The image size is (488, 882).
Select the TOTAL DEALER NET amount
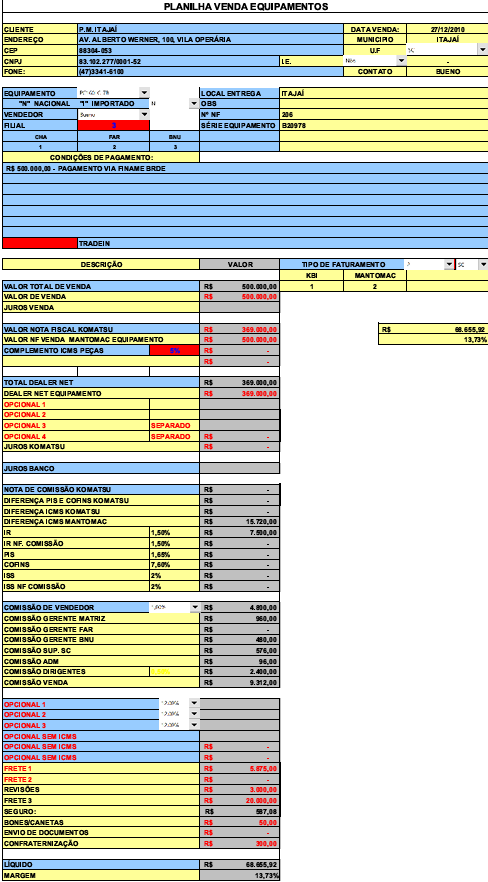240,382
